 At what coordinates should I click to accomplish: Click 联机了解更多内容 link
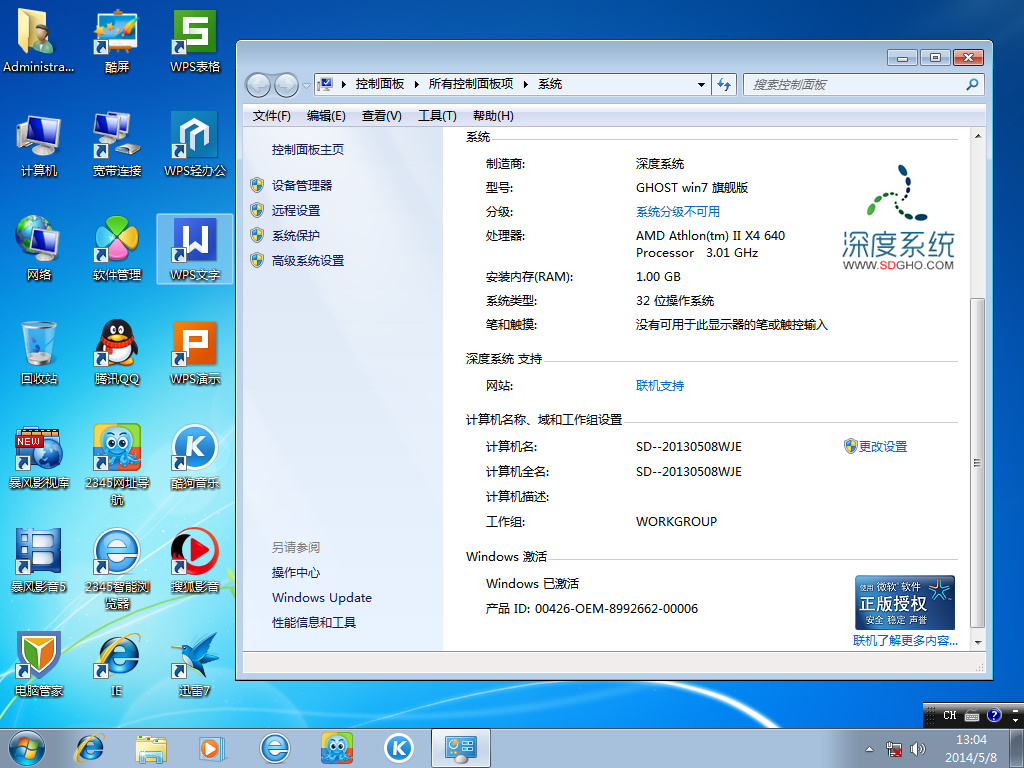pos(905,641)
